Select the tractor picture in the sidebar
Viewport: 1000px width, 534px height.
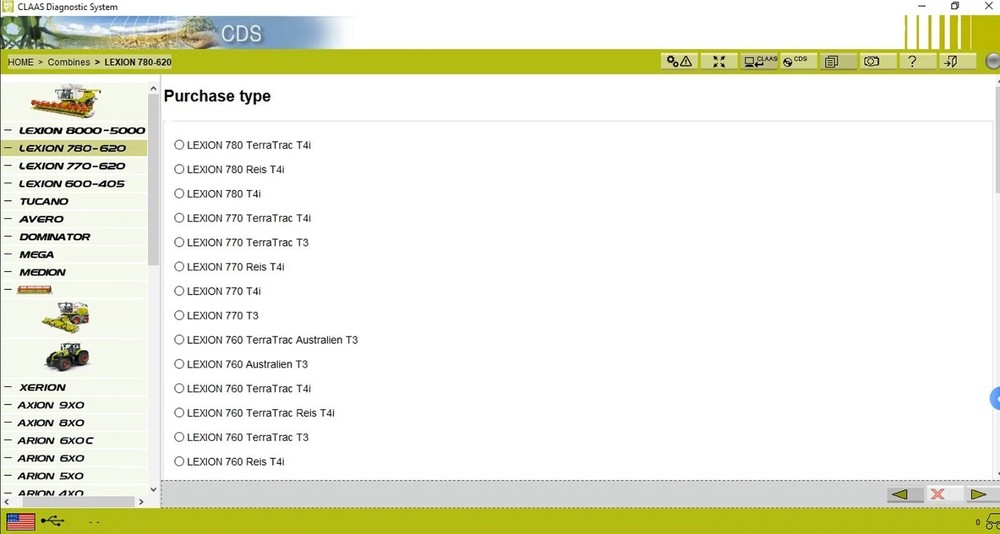67,357
